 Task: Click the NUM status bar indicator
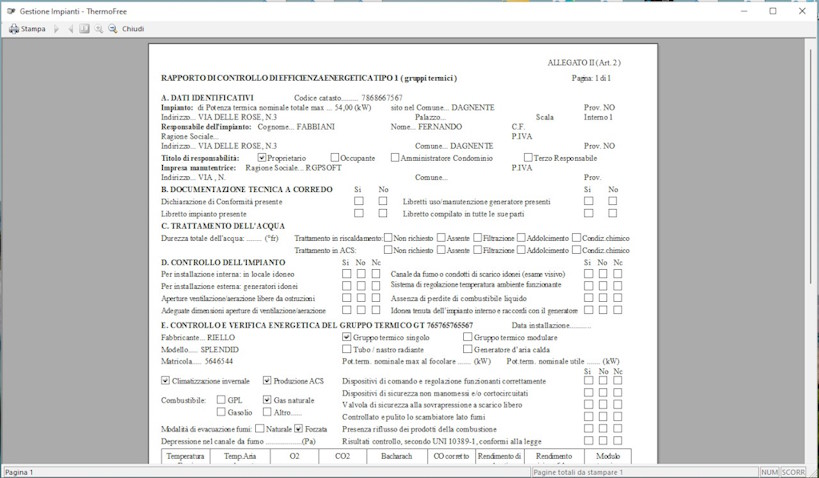pyautogui.click(x=769, y=472)
